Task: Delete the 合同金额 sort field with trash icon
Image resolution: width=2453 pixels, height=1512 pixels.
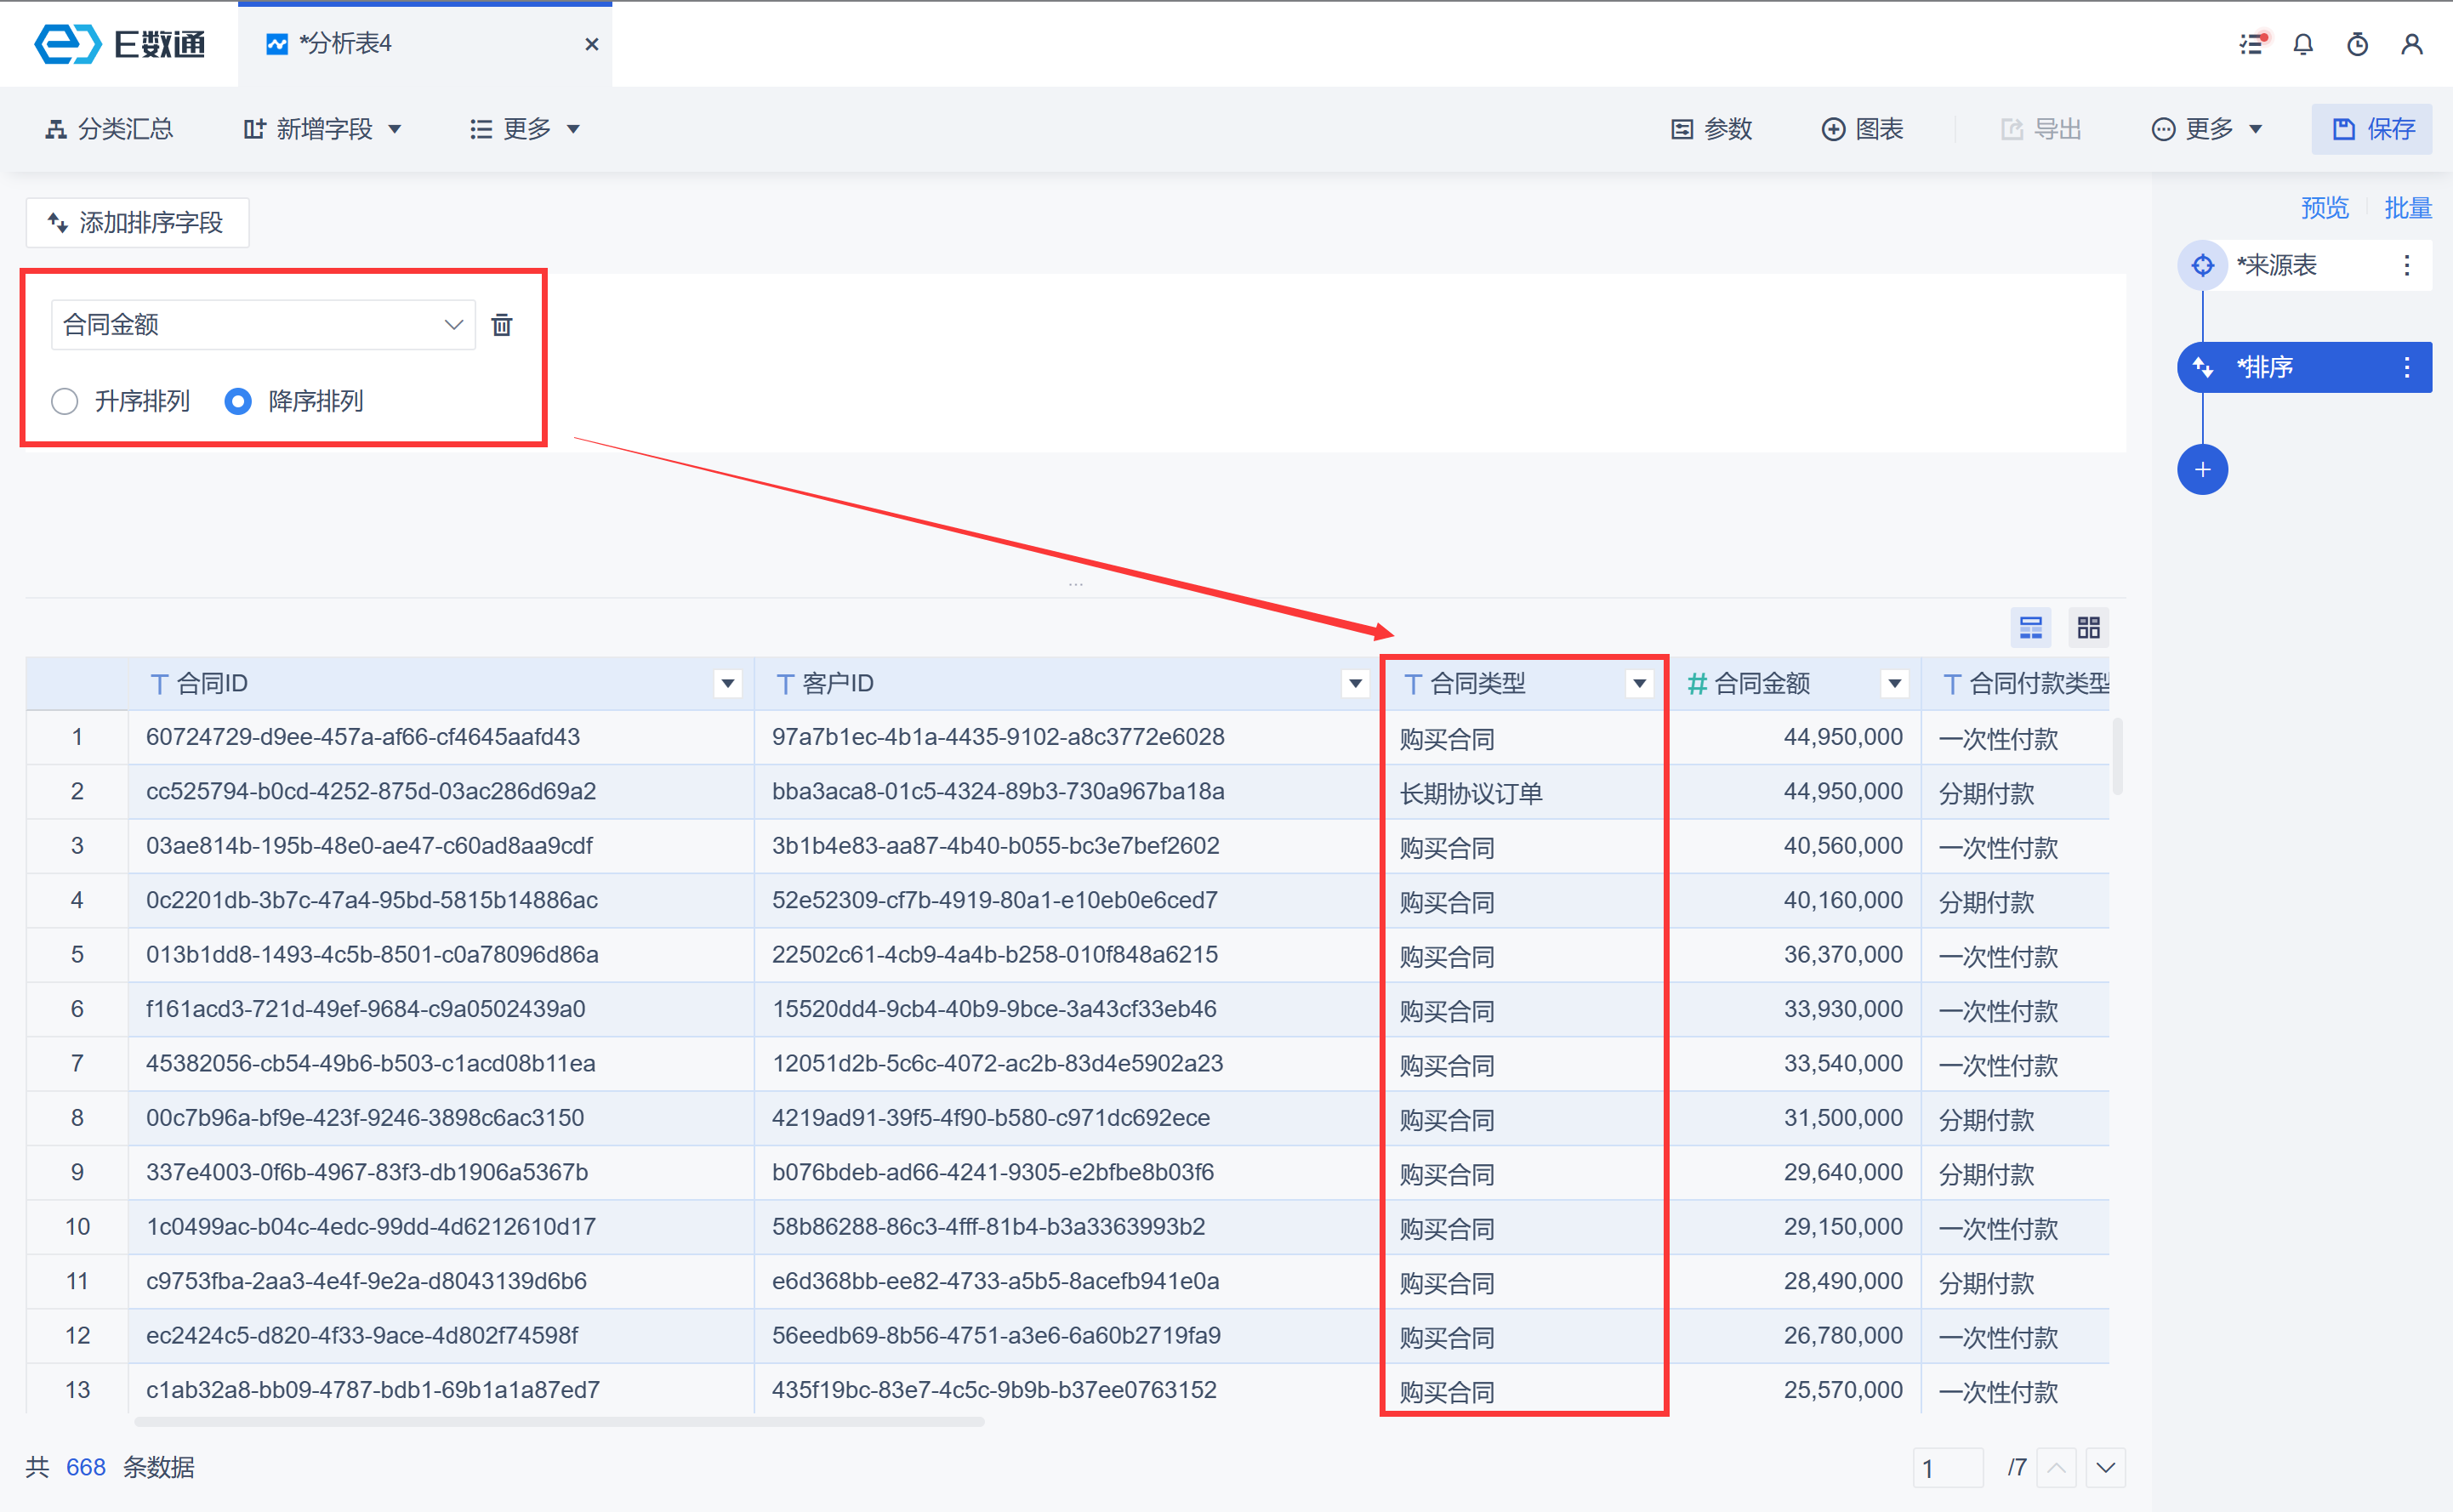Action: pos(502,325)
